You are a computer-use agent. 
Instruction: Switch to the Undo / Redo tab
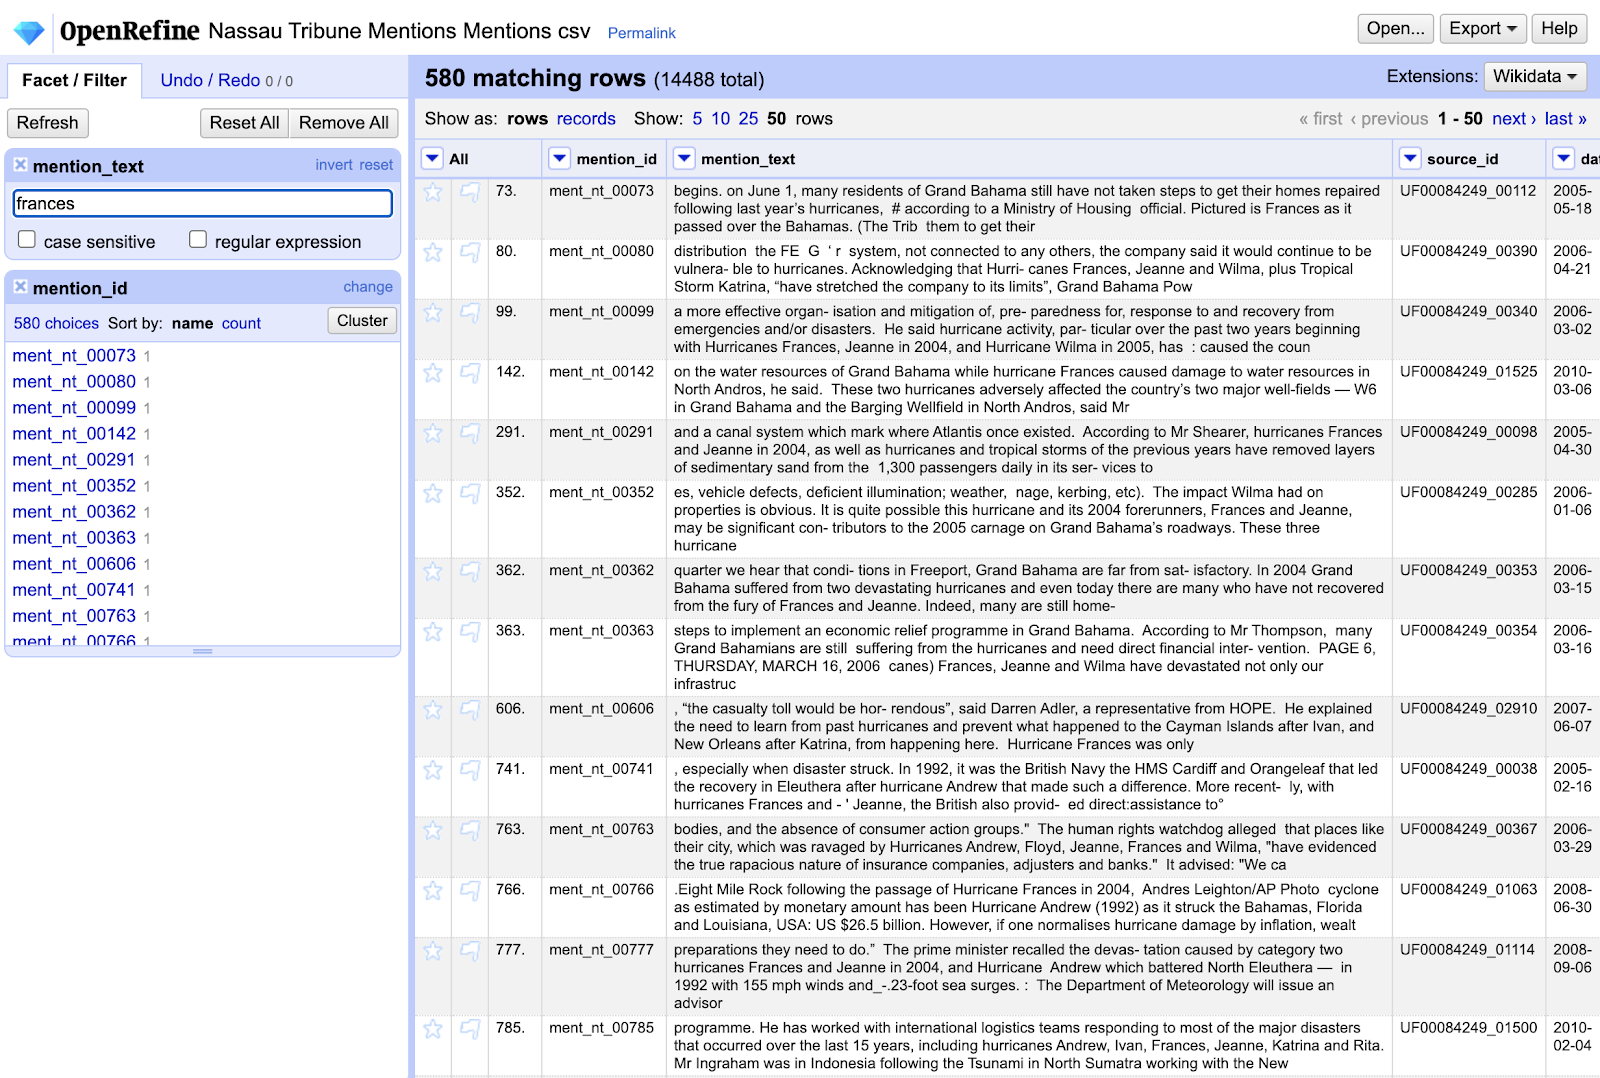pos(227,80)
